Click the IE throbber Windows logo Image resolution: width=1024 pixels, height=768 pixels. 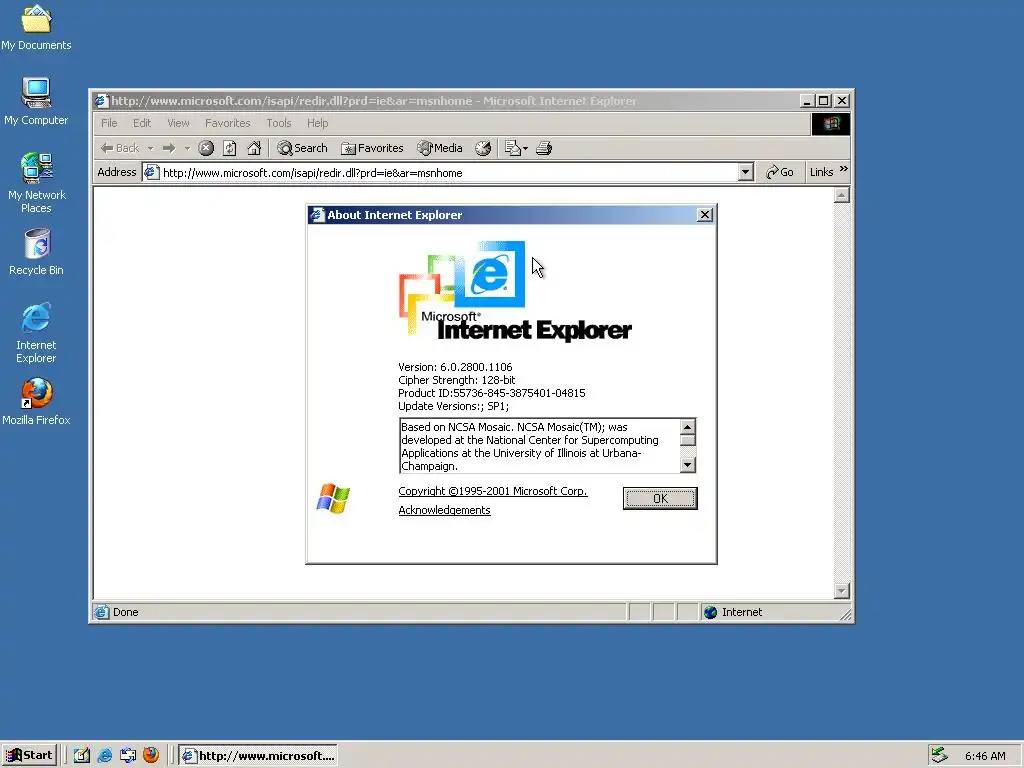(831, 123)
